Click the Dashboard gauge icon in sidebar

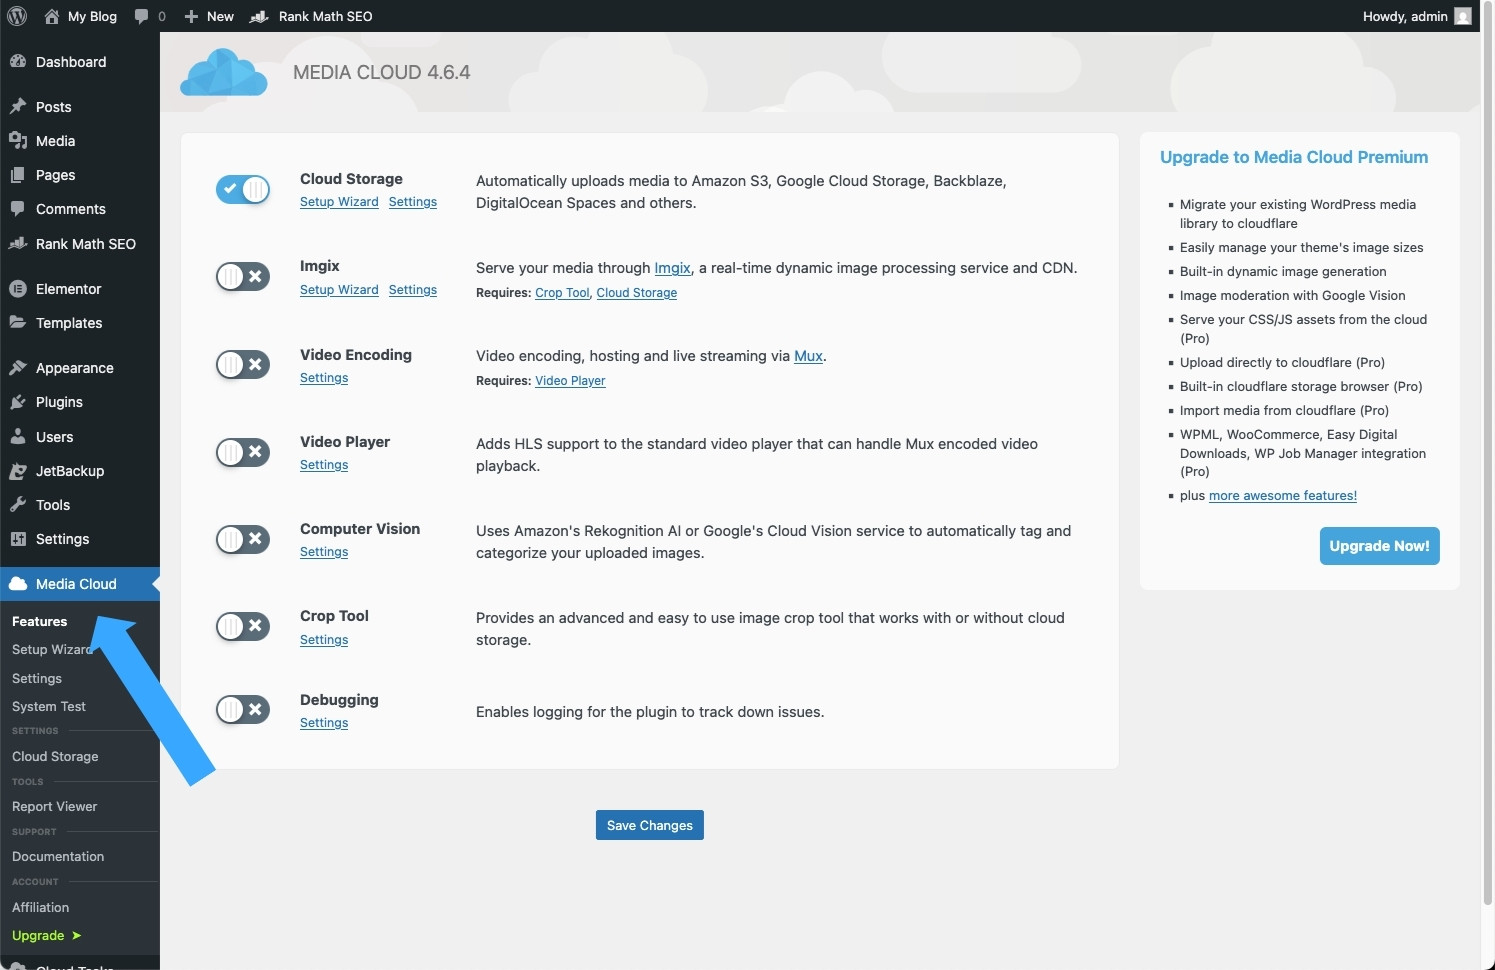(18, 62)
